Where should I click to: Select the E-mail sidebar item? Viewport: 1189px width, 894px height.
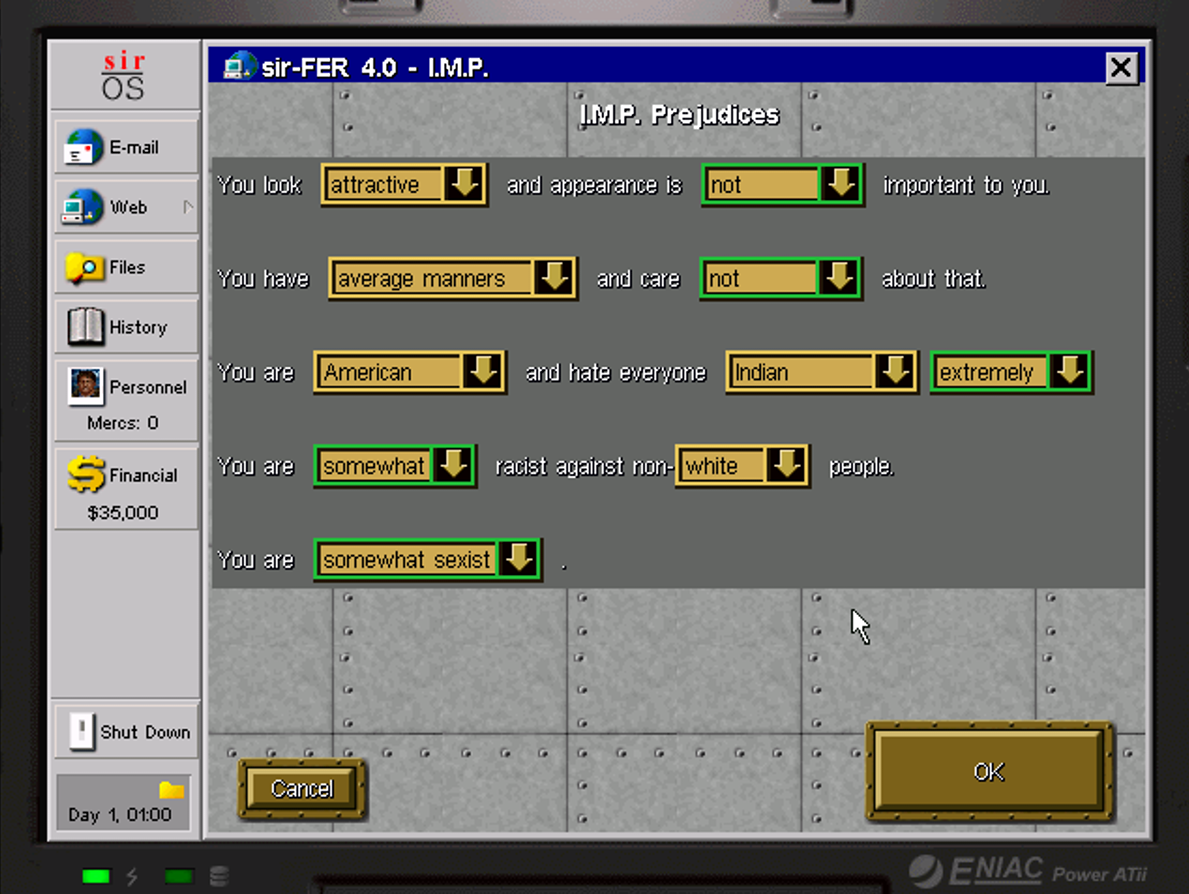127,147
